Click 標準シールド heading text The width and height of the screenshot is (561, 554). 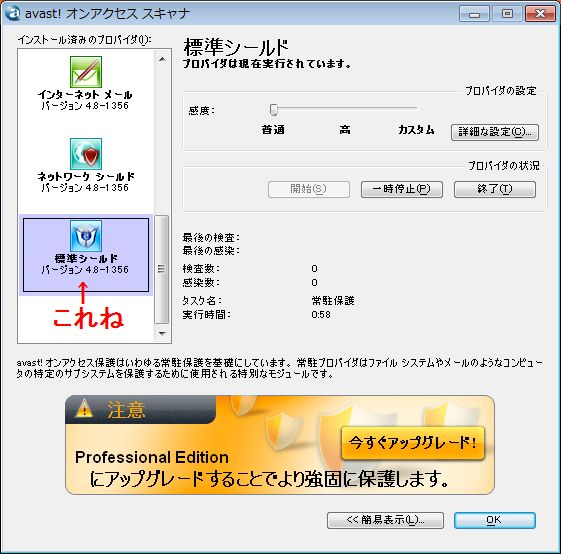click(x=236, y=48)
